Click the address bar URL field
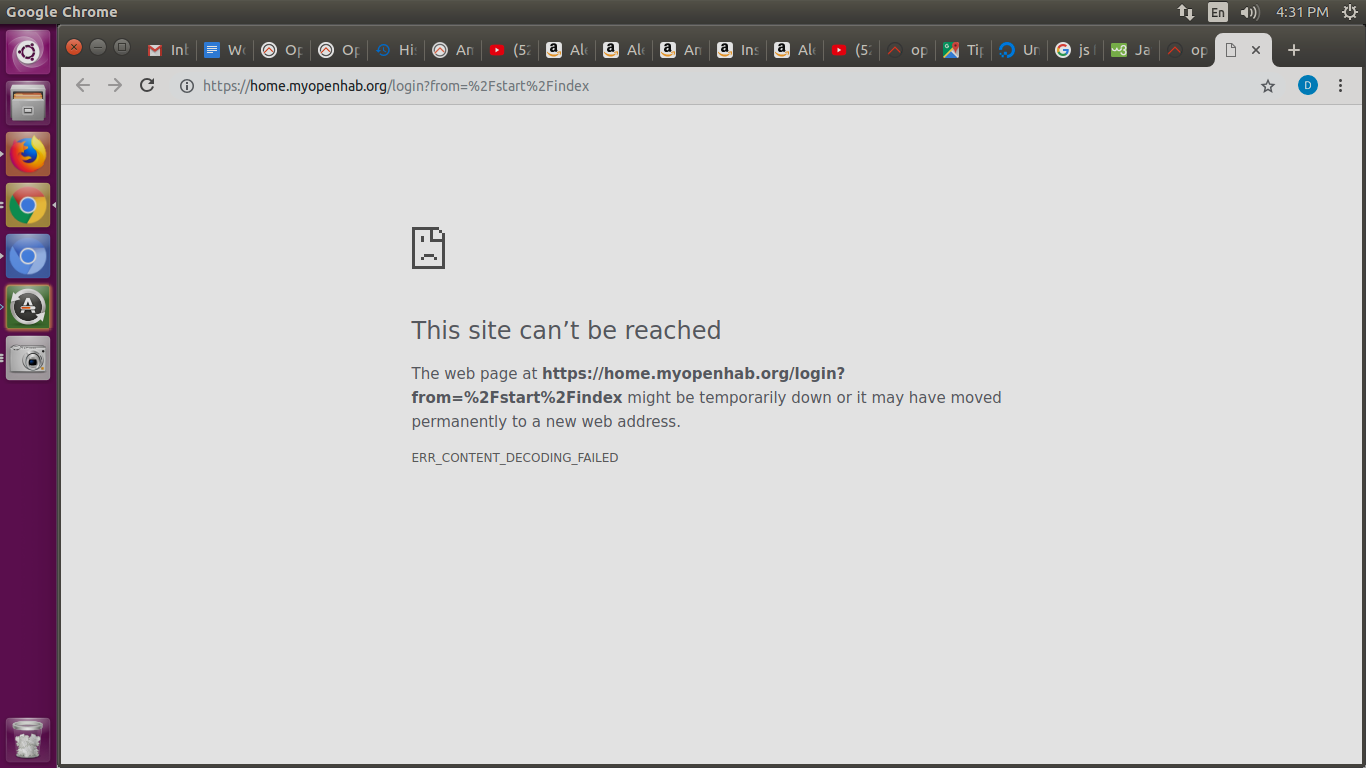1366x768 pixels. [715, 86]
